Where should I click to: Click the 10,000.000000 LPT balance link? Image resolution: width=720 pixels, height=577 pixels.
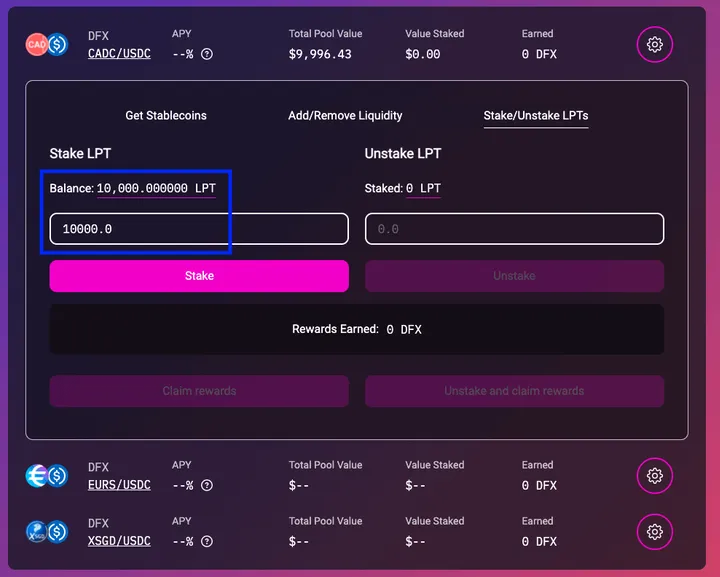coord(156,188)
